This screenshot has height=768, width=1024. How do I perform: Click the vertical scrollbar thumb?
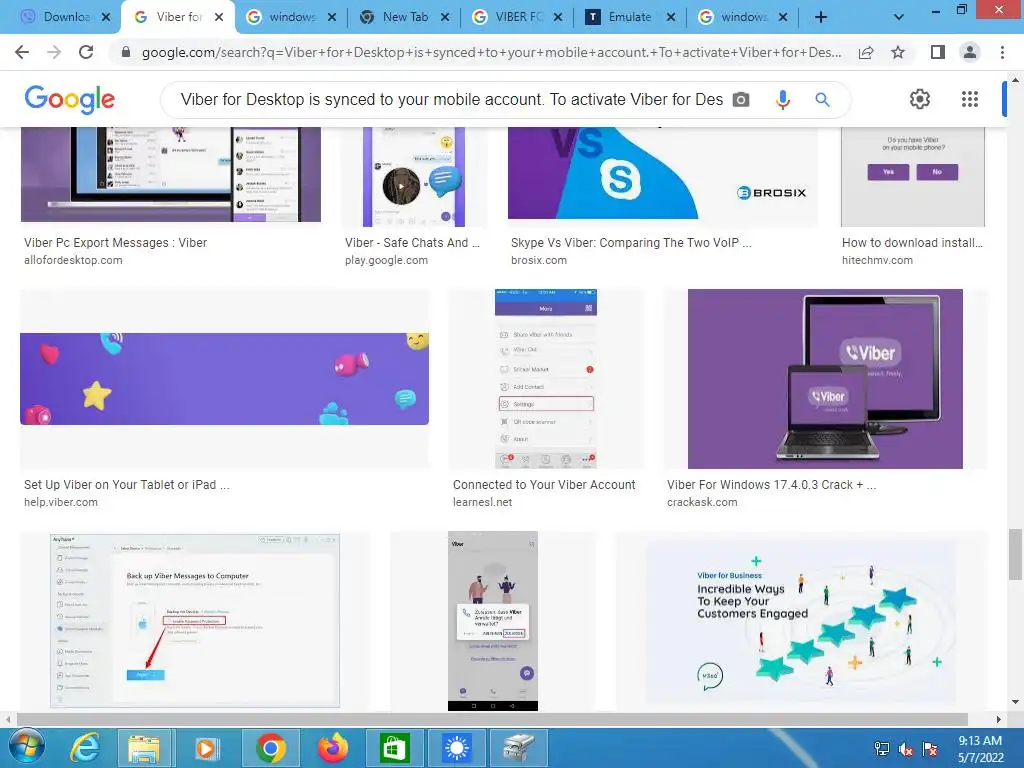click(1015, 554)
